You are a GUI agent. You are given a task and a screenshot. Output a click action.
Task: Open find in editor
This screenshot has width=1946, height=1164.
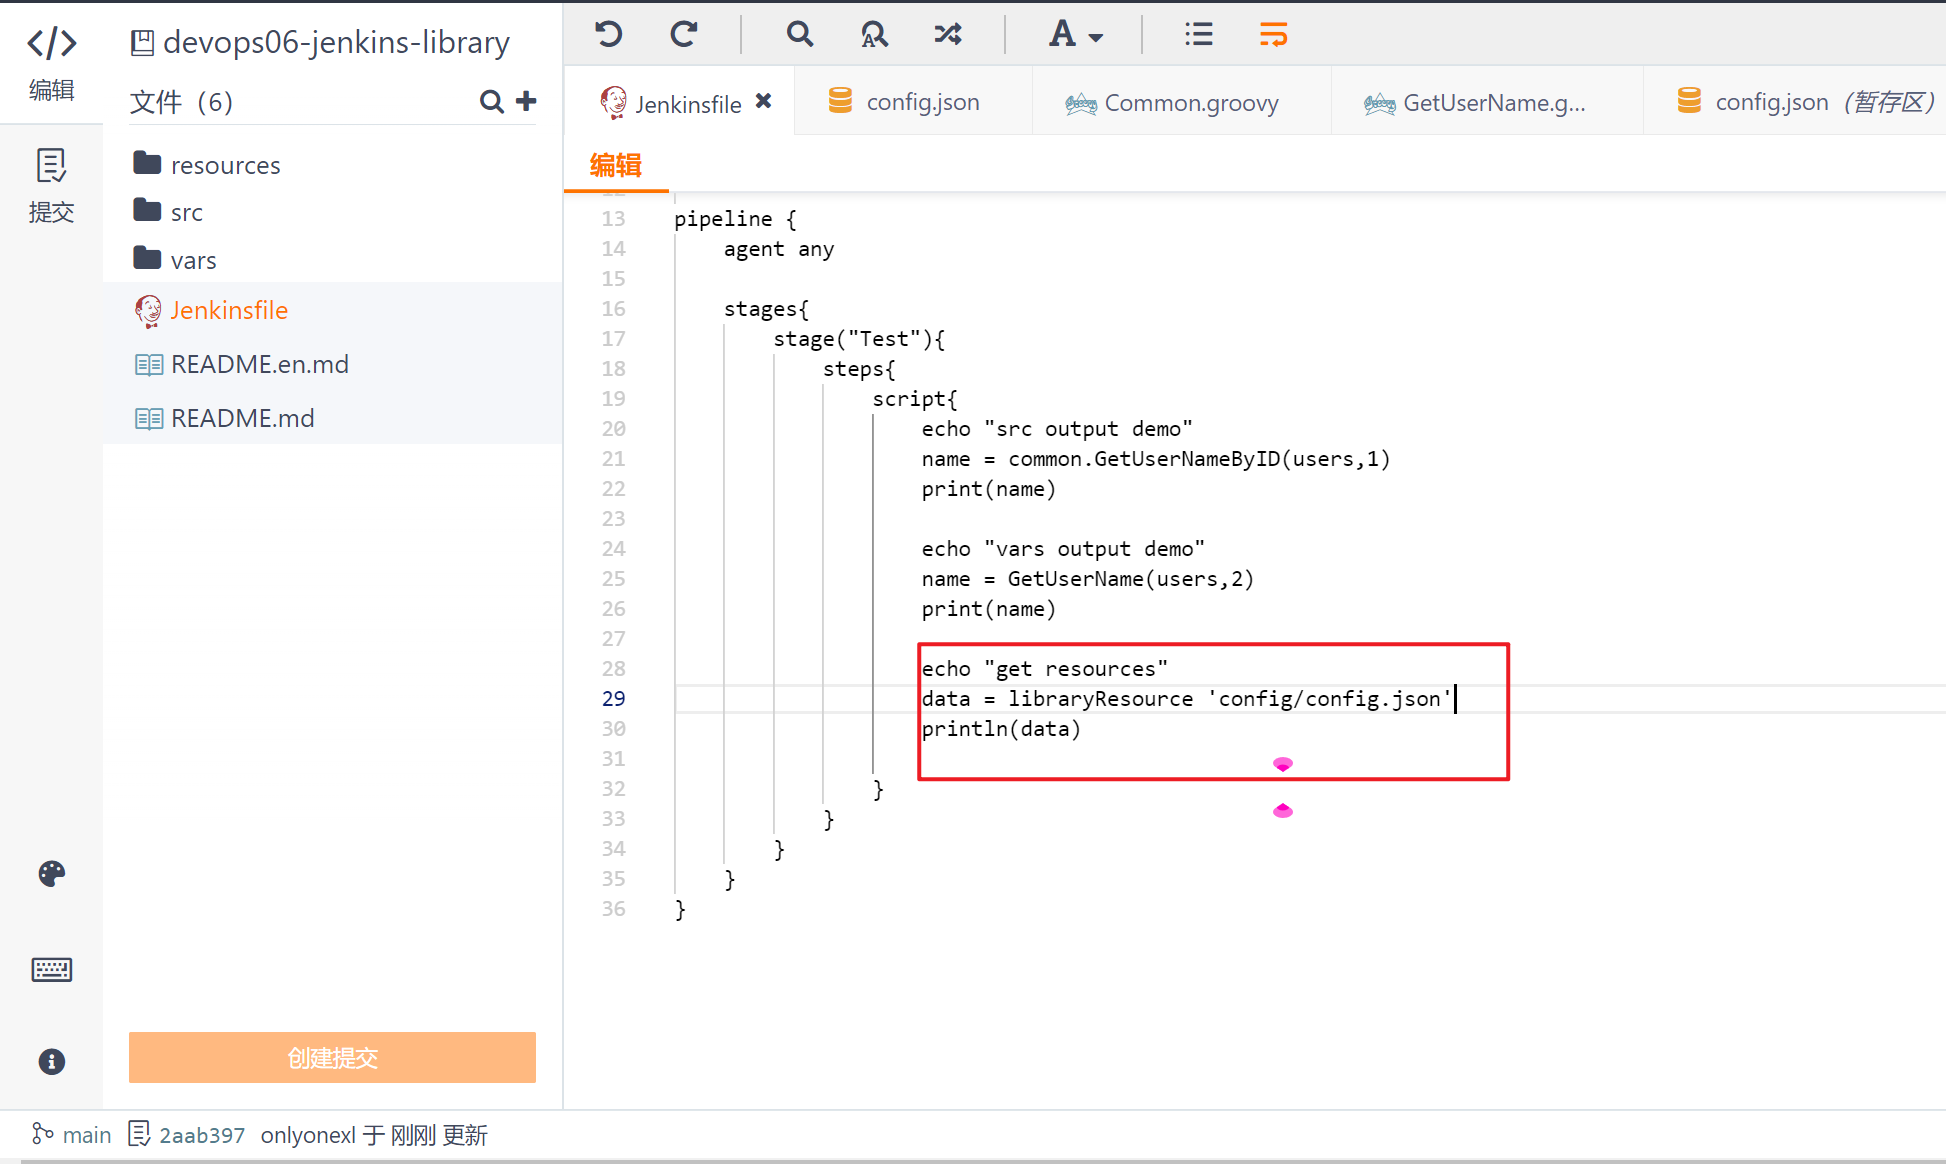(x=799, y=35)
